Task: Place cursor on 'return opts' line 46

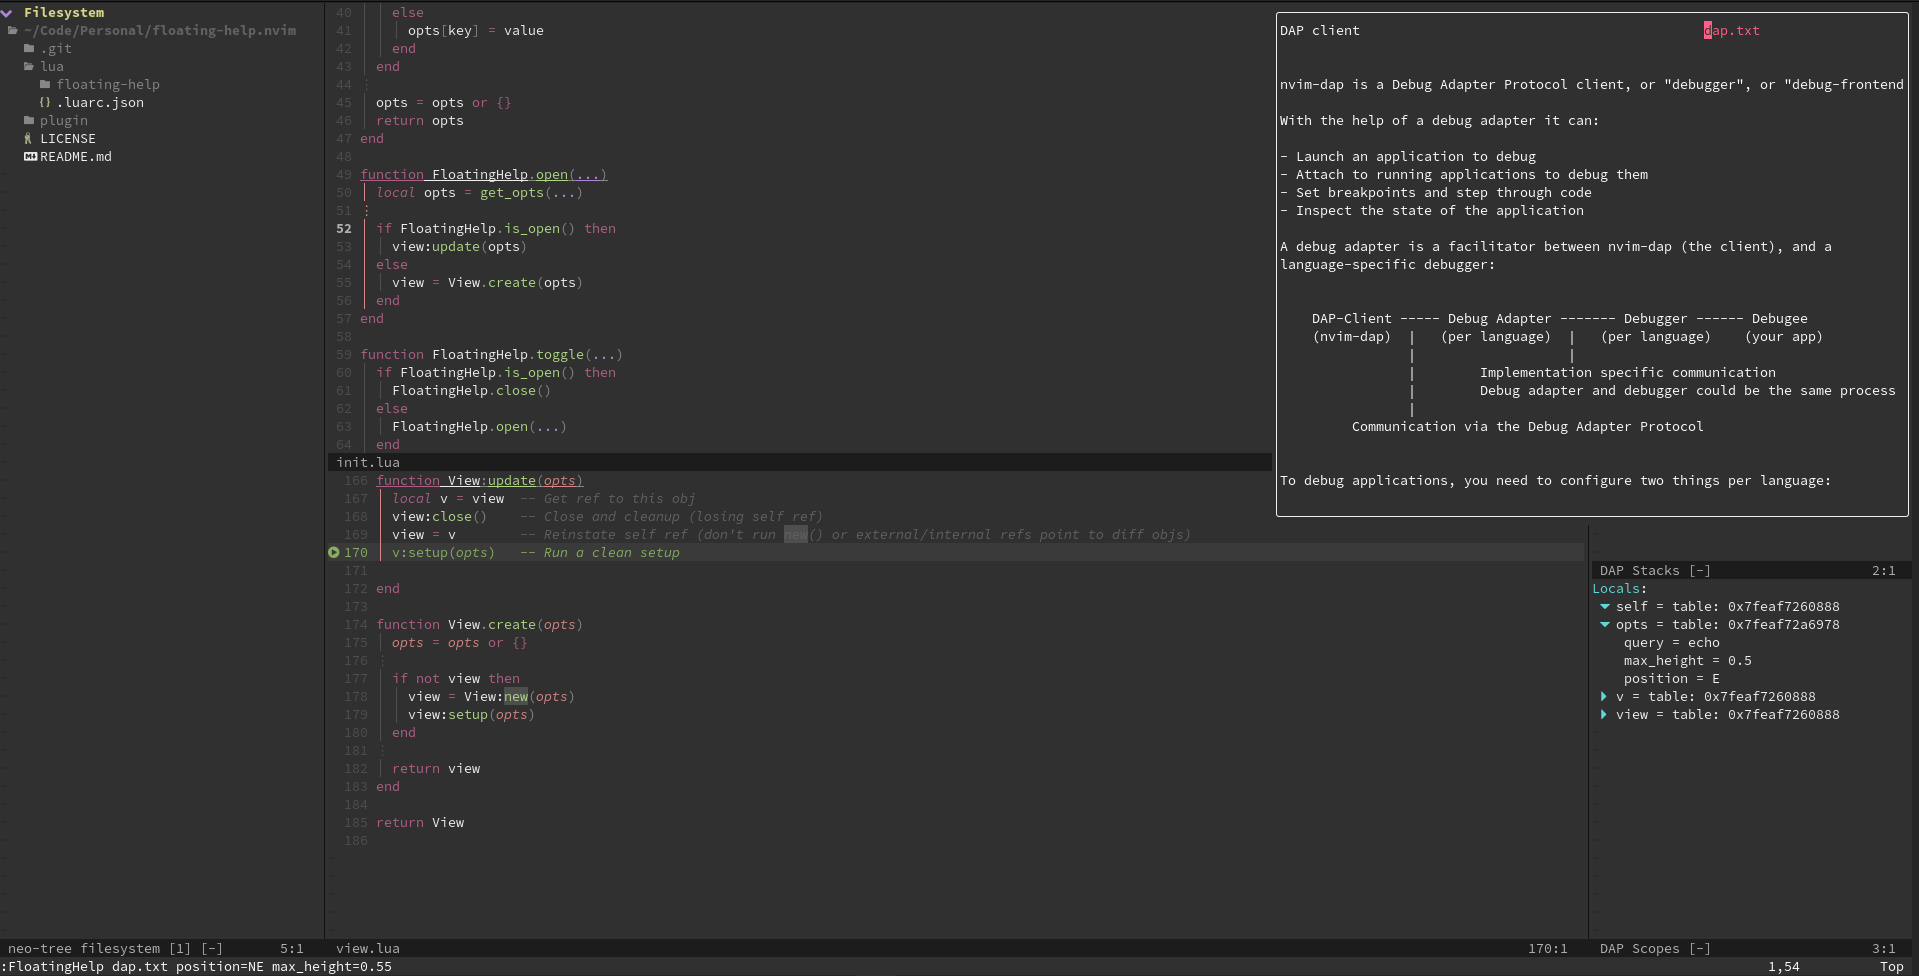Action: (x=419, y=120)
